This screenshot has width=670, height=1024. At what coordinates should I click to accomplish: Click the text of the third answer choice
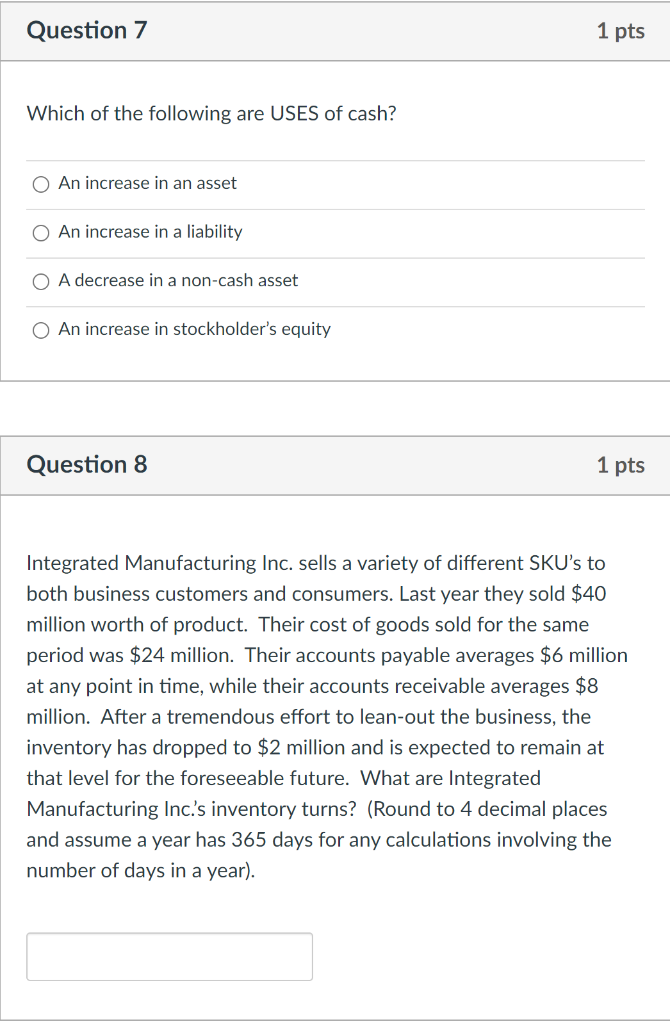click(177, 280)
